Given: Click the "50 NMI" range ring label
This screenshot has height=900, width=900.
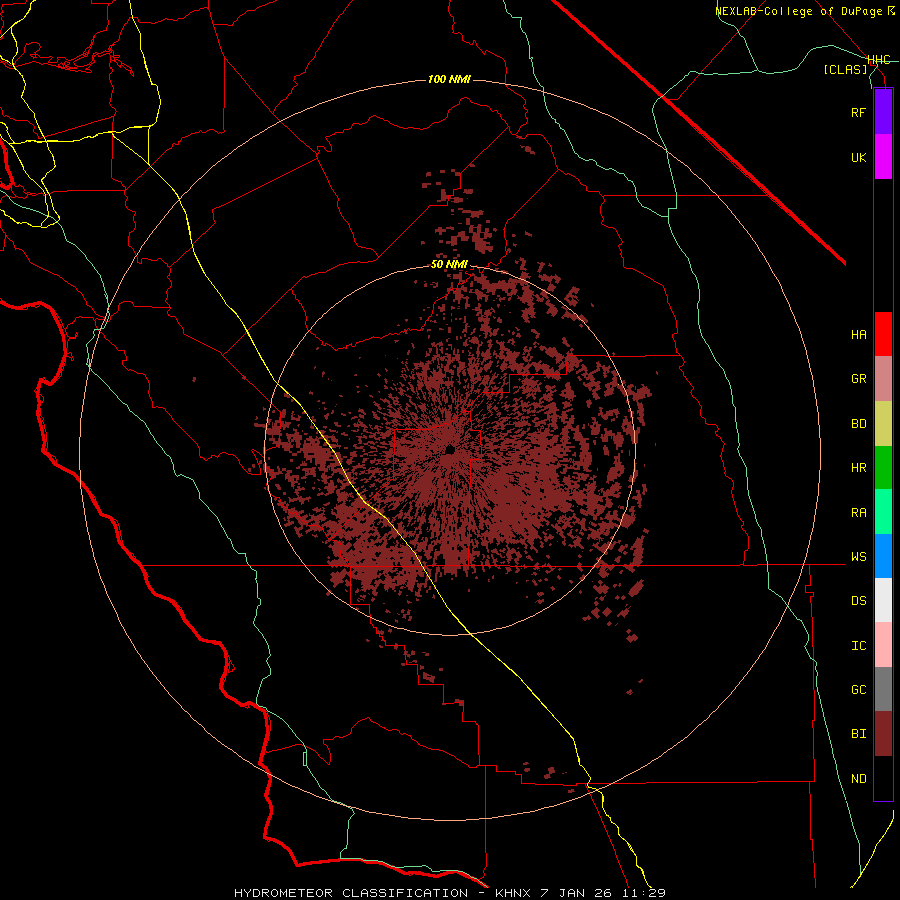Looking at the screenshot, I should 449,264.
